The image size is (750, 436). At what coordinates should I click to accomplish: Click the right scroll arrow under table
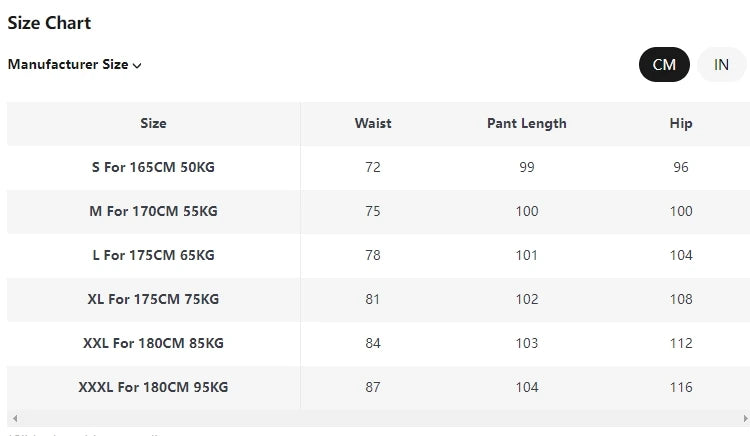tap(743, 418)
